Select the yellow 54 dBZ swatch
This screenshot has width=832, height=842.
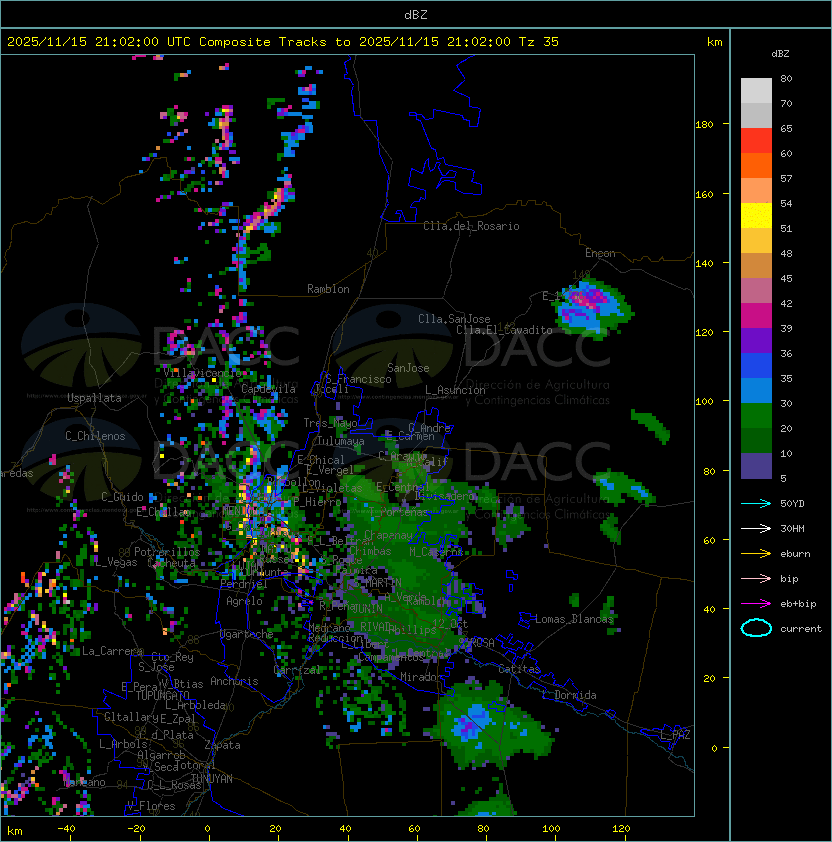[756, 216]
